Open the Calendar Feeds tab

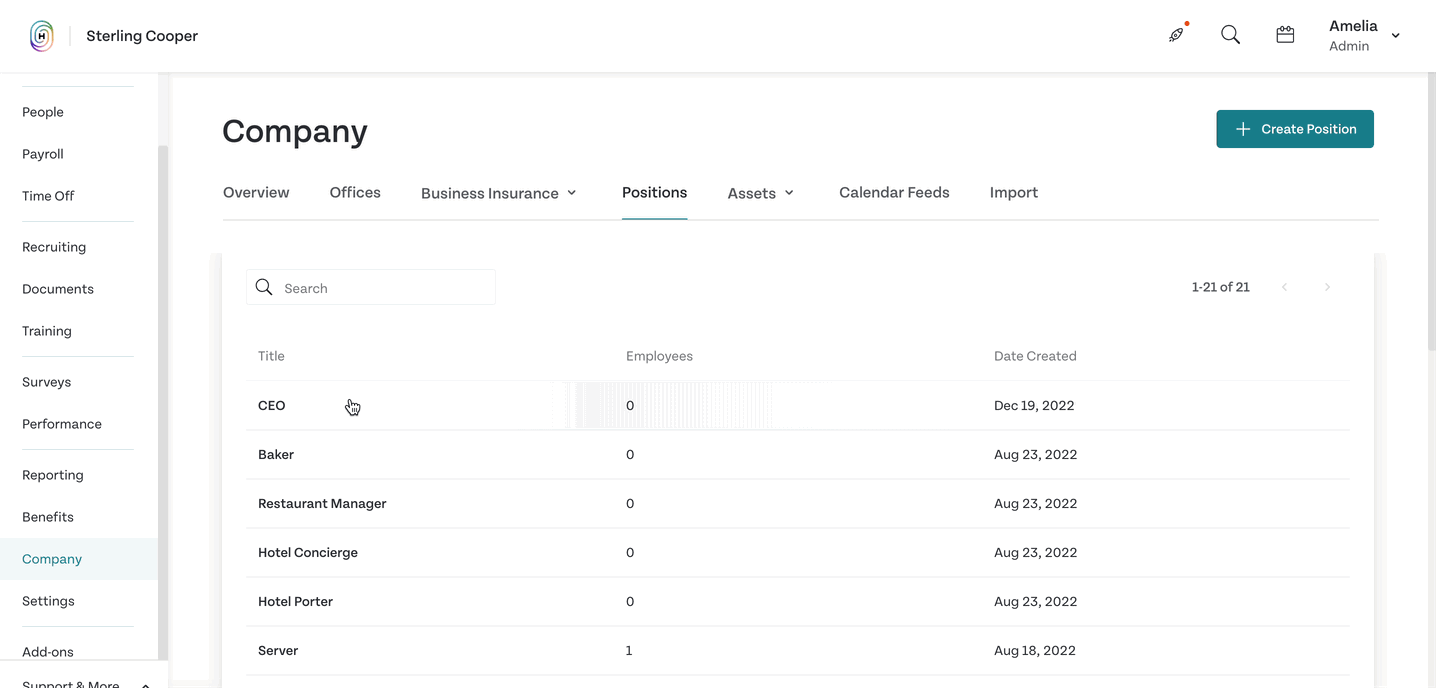point(894,192)
